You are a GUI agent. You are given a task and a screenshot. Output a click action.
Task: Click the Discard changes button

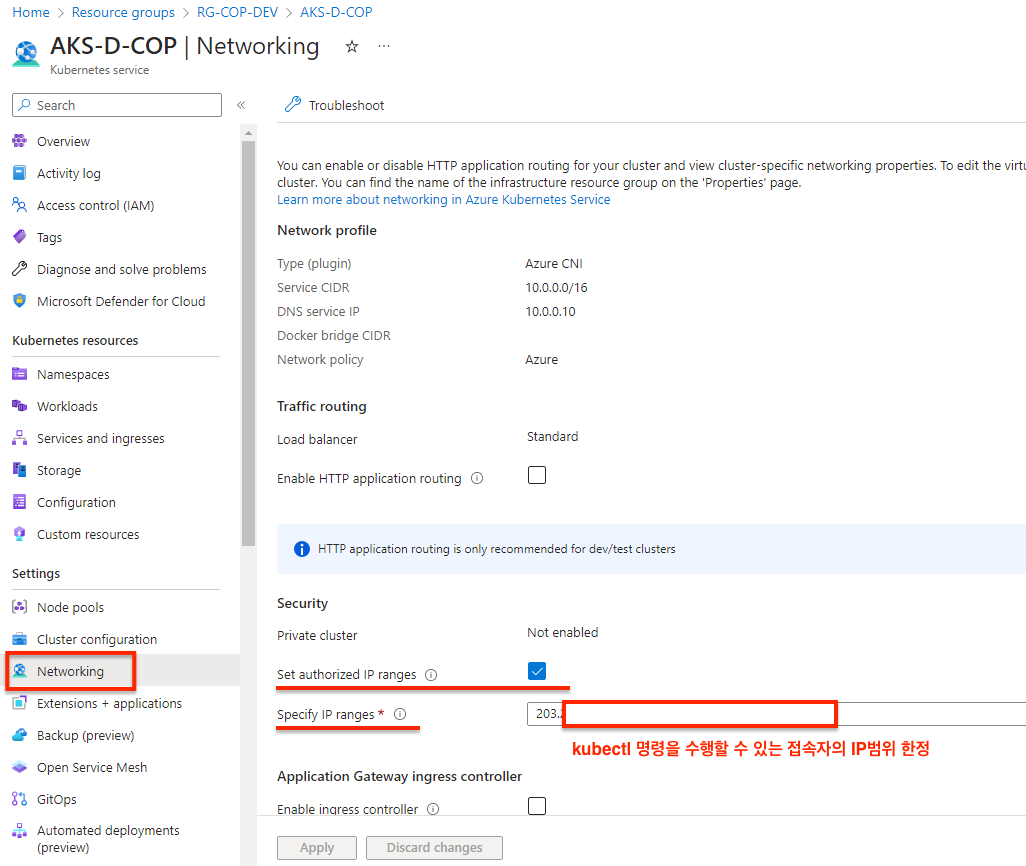pyautogui.click(x=434, y=848)
